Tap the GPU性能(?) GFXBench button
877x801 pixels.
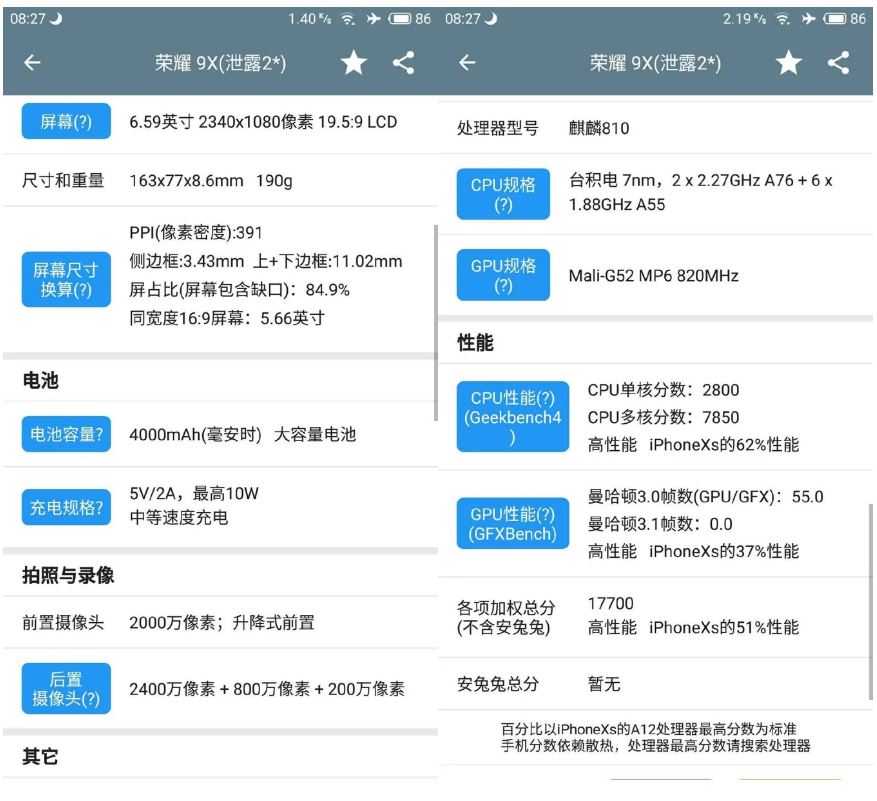click(x=513, y=524)
